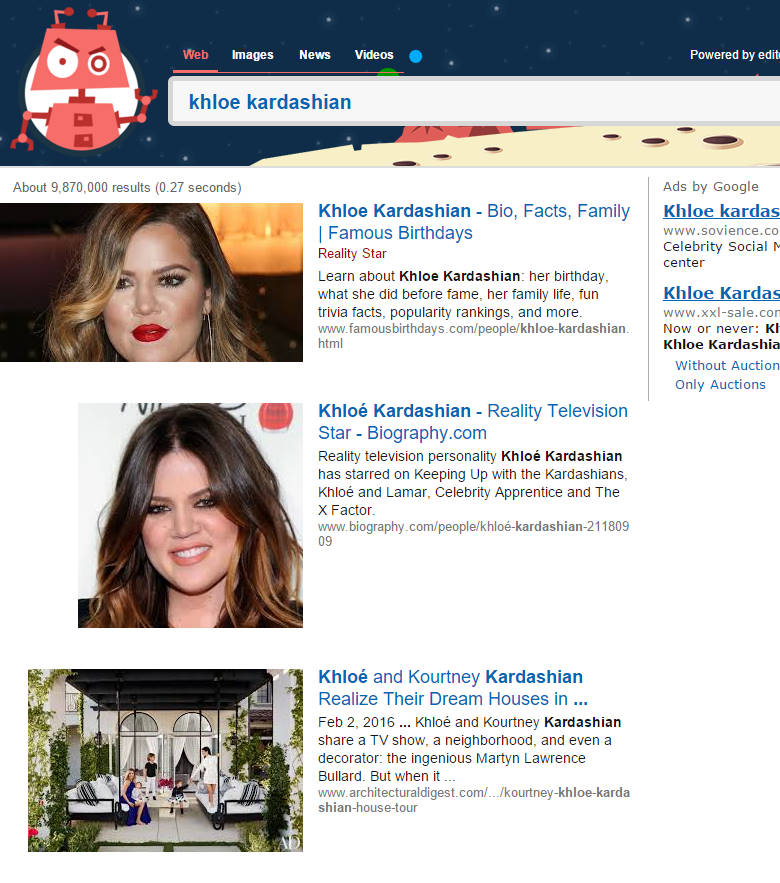Screen dimensions: 780x883
Task: Open the xxl-sale ad headline link
Action: click(721, 293)
